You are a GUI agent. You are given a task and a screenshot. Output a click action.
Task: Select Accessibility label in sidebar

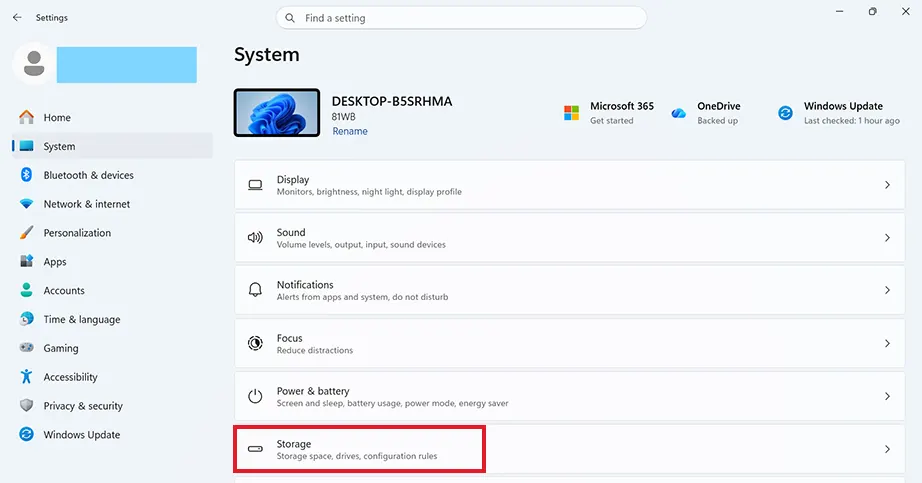pos(71,377)
